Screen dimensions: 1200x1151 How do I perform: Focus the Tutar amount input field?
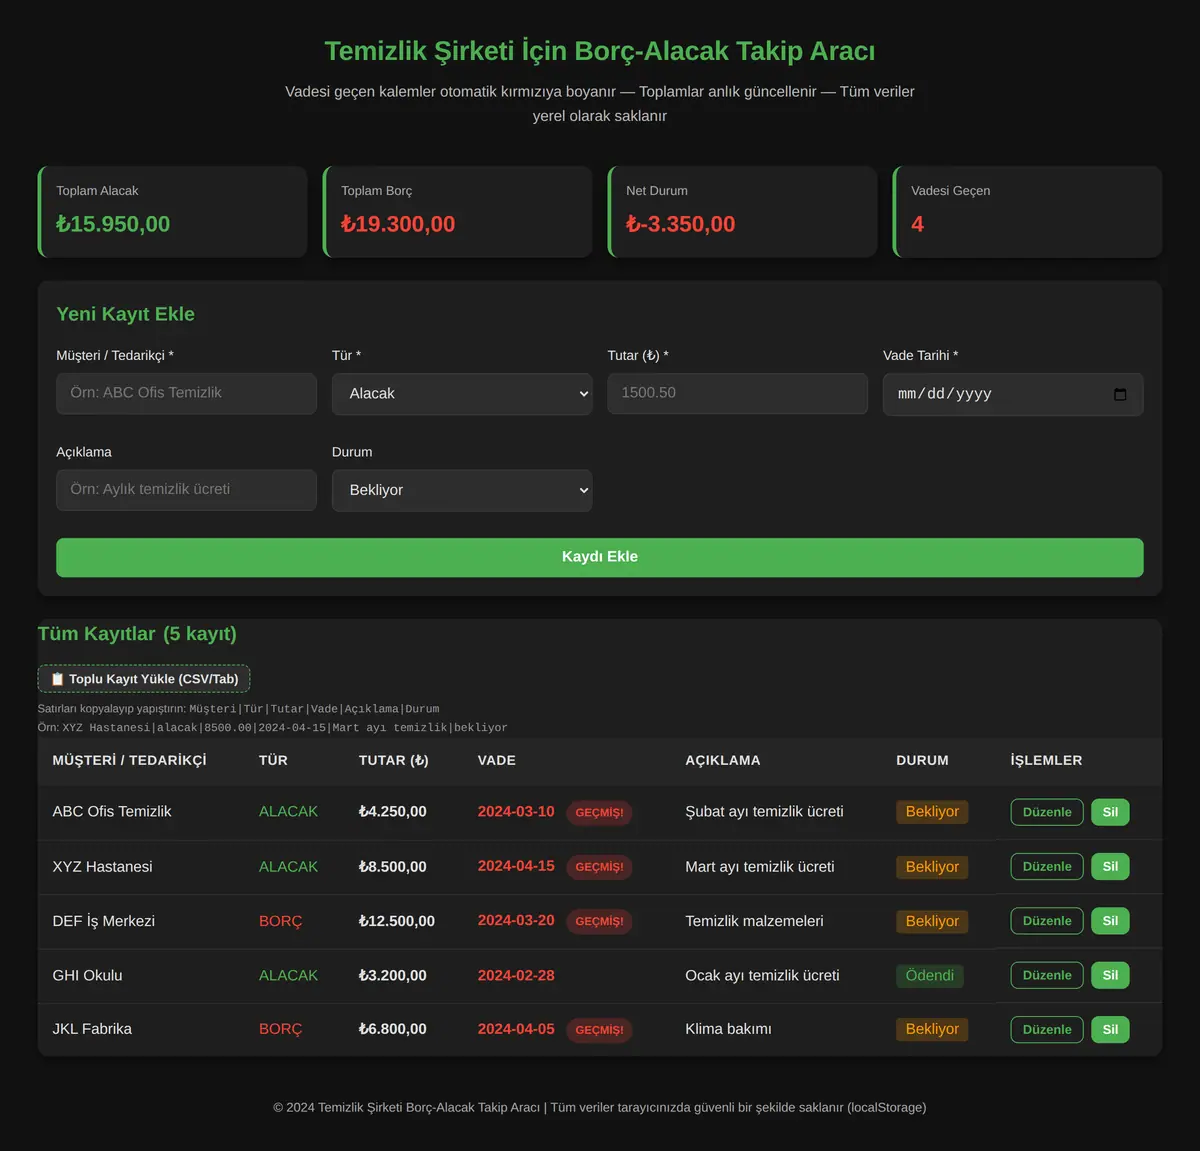coord(737,393)
